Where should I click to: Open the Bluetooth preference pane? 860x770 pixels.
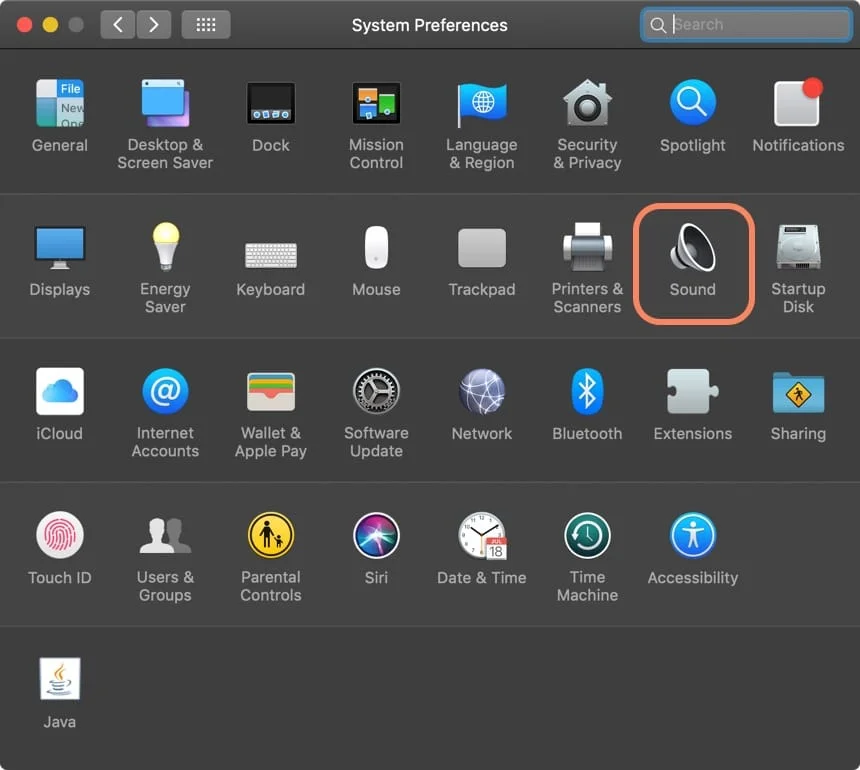[587, 392]
